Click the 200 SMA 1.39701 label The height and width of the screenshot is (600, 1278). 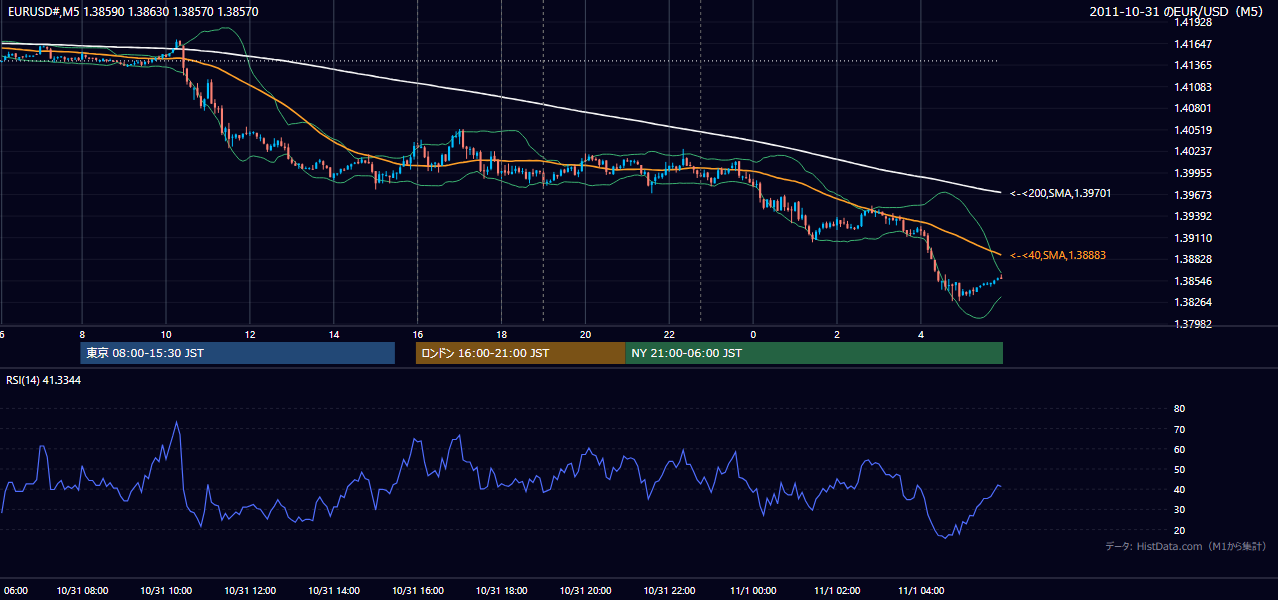(1060, 193)
